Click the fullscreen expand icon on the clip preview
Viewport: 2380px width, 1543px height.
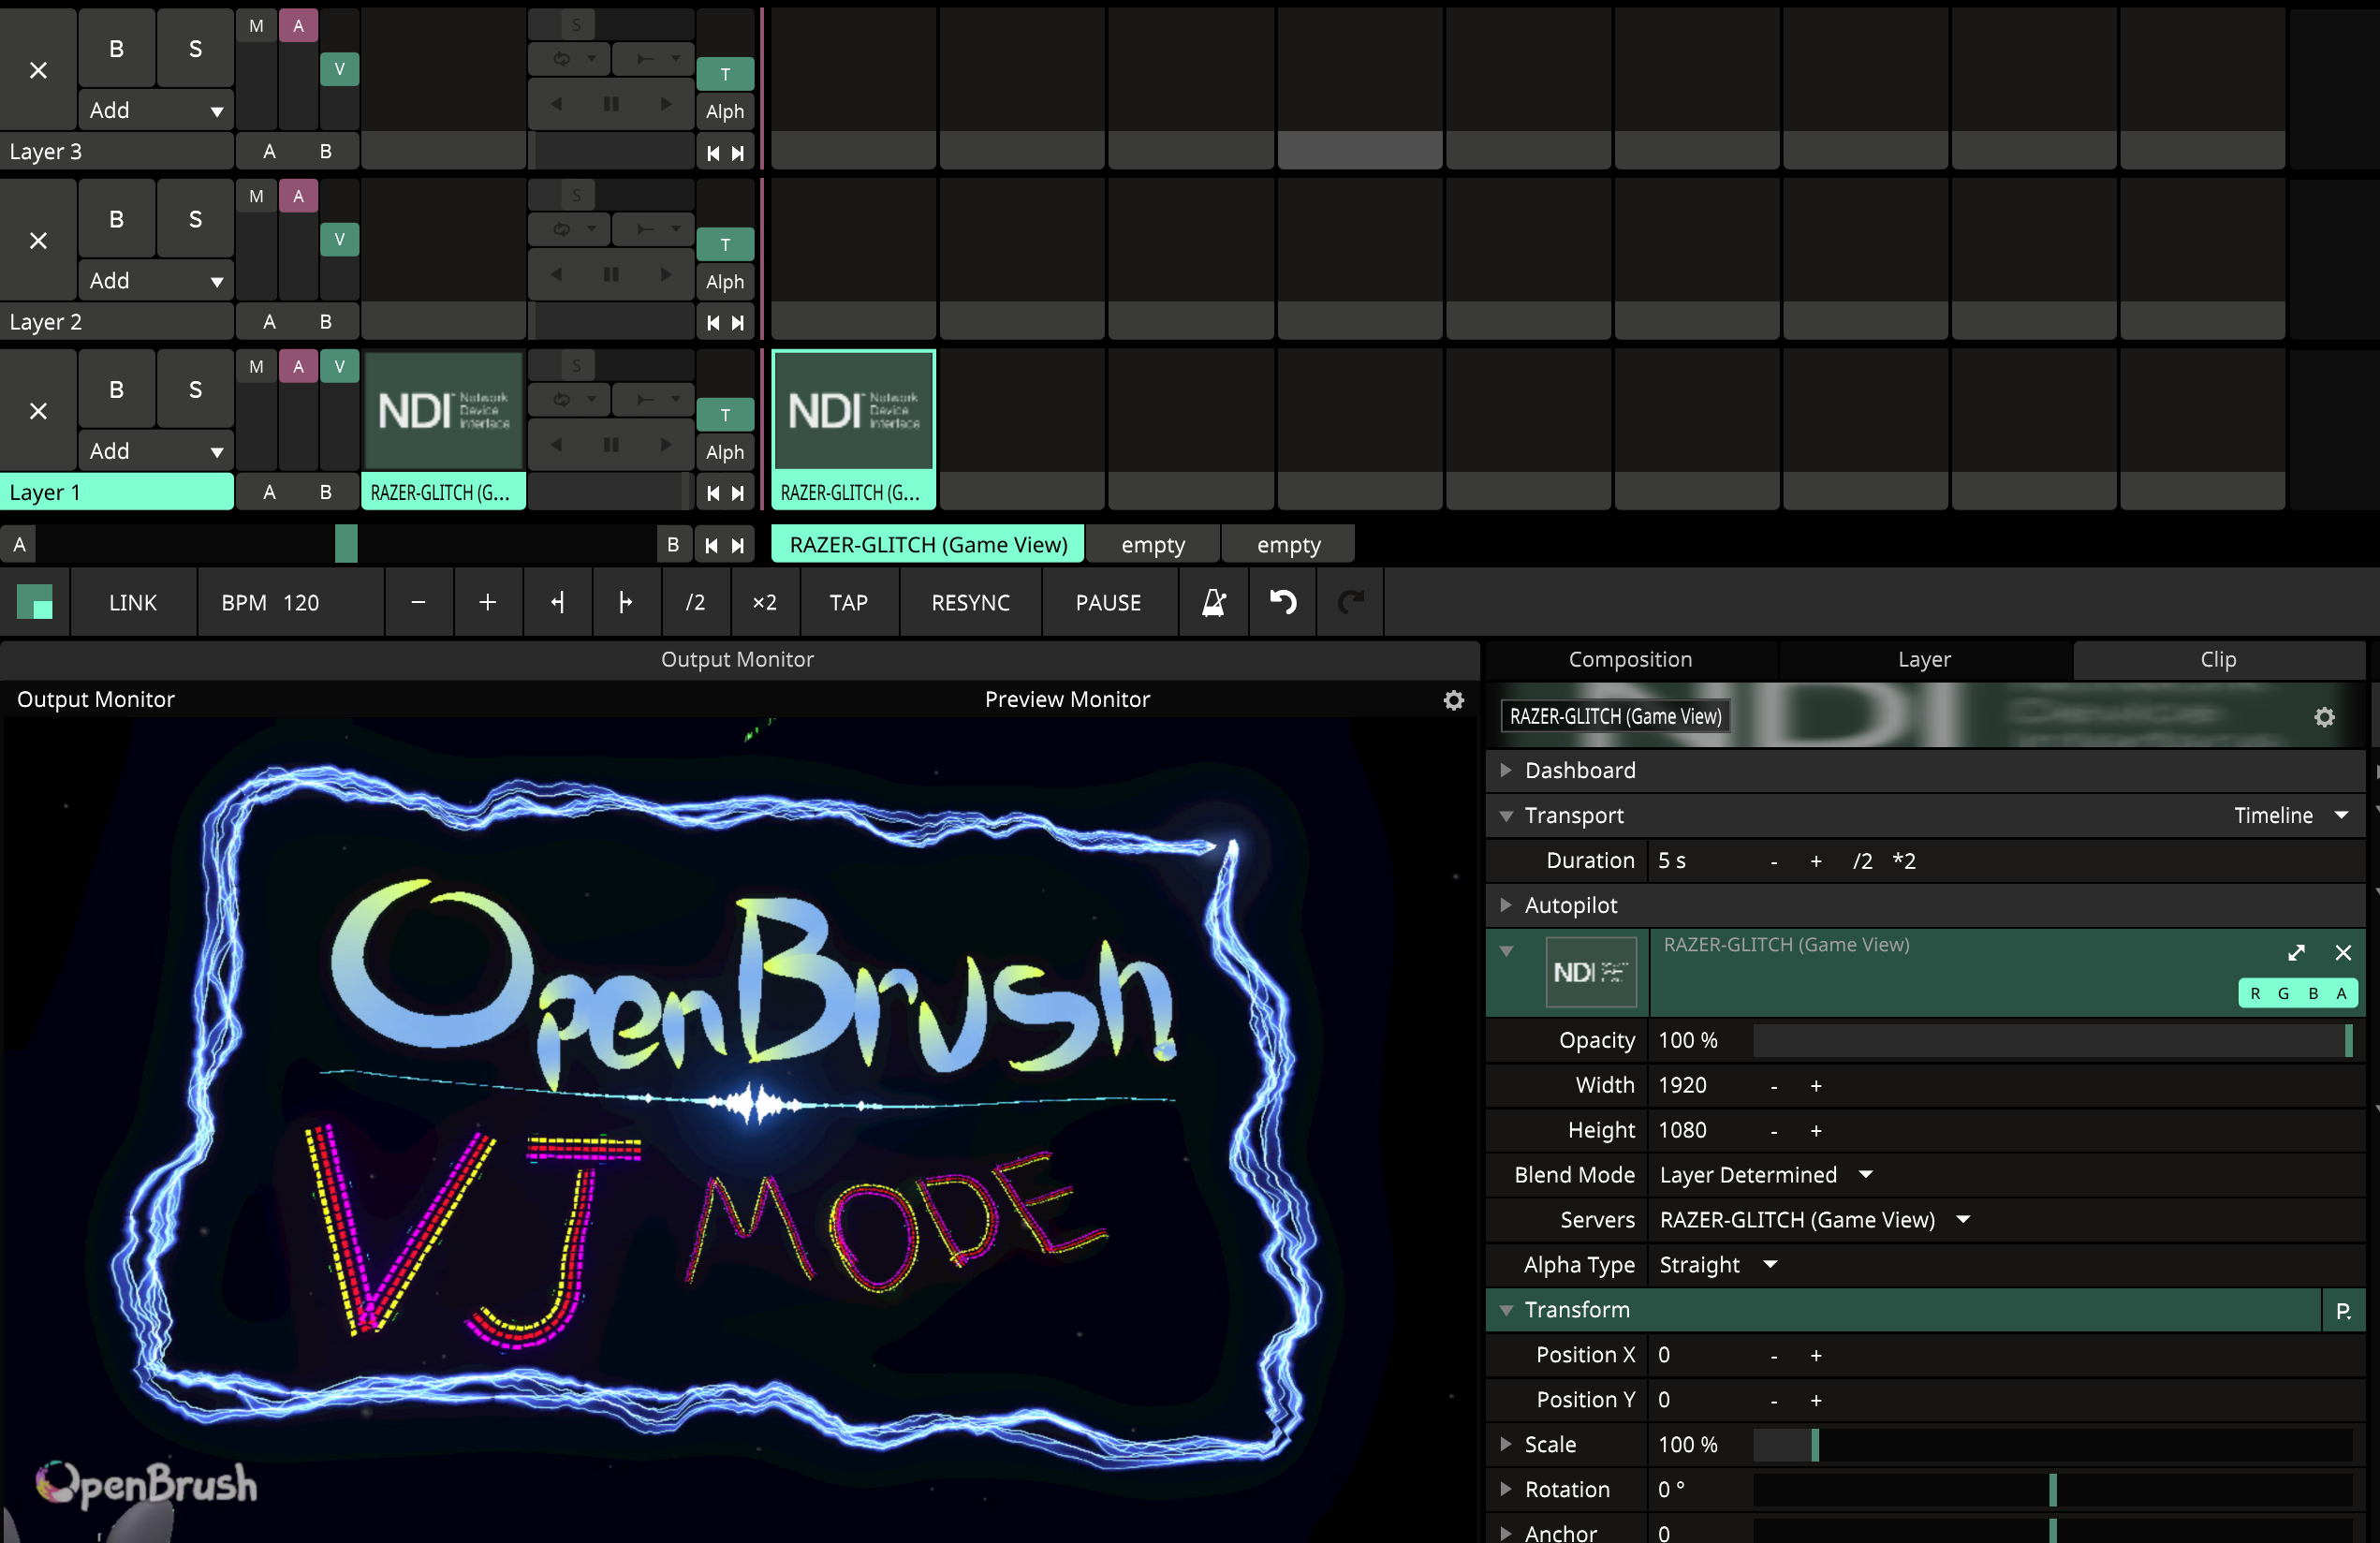click(x=2297, y=952)
